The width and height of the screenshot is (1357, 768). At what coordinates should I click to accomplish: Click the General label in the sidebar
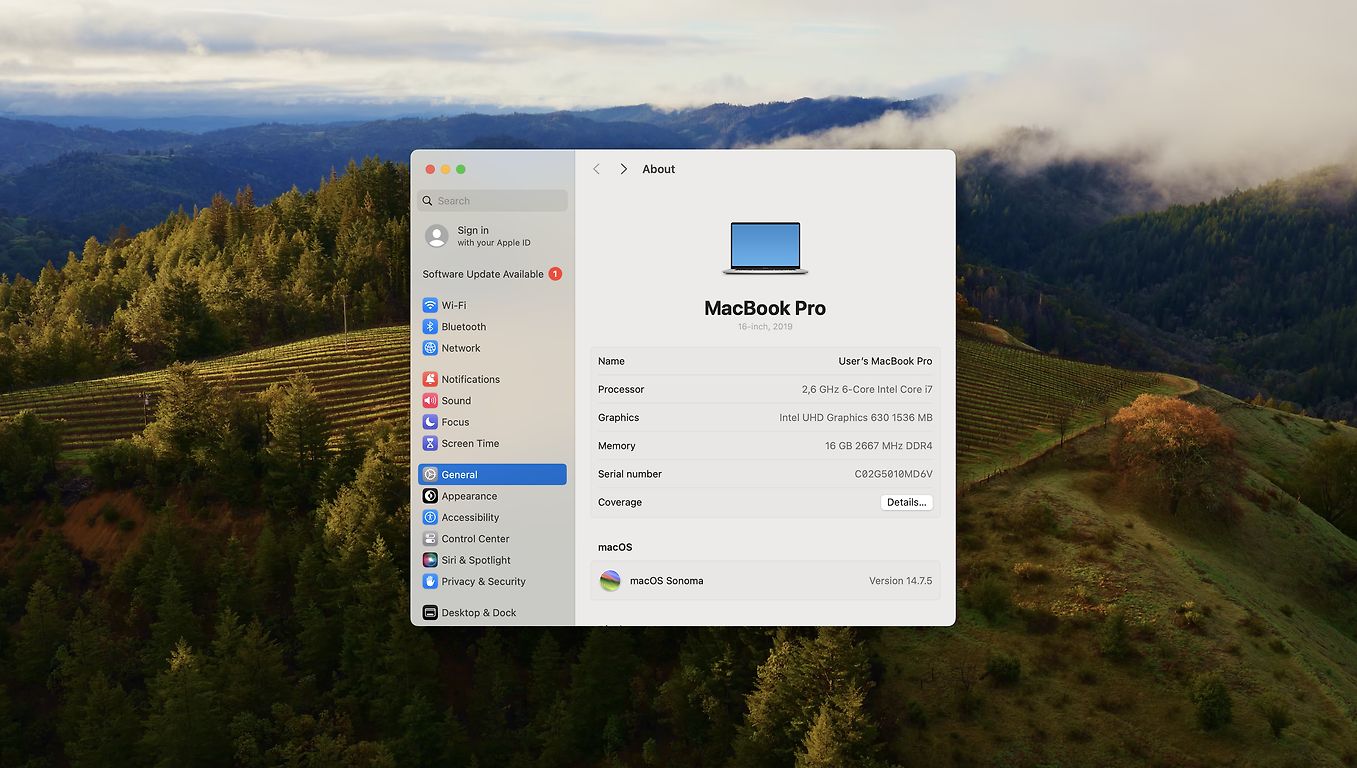click(460, 474)
